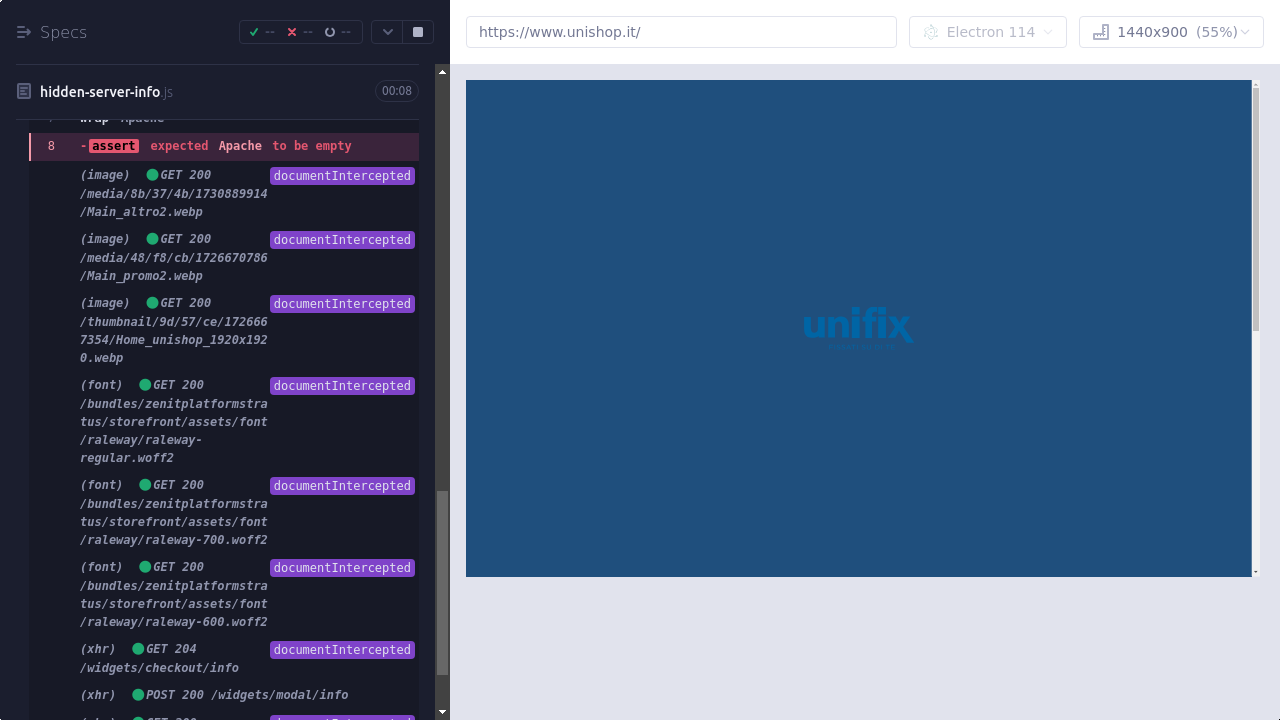Click the 00:08 test duration badge
This screenshot has width=1280, height=720.
click(x=396, y=91)
